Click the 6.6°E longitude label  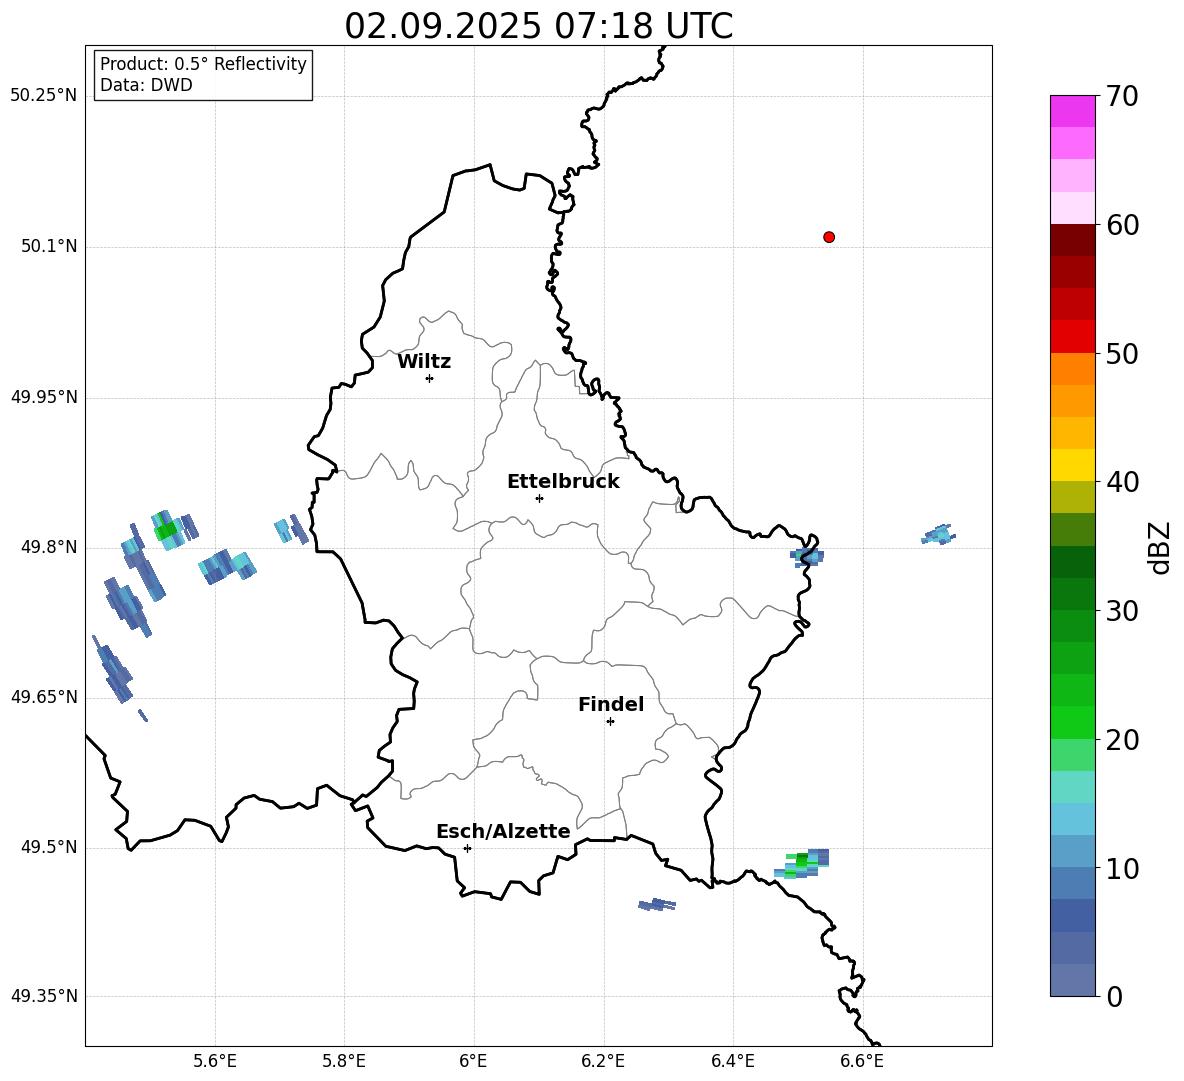862,1061
